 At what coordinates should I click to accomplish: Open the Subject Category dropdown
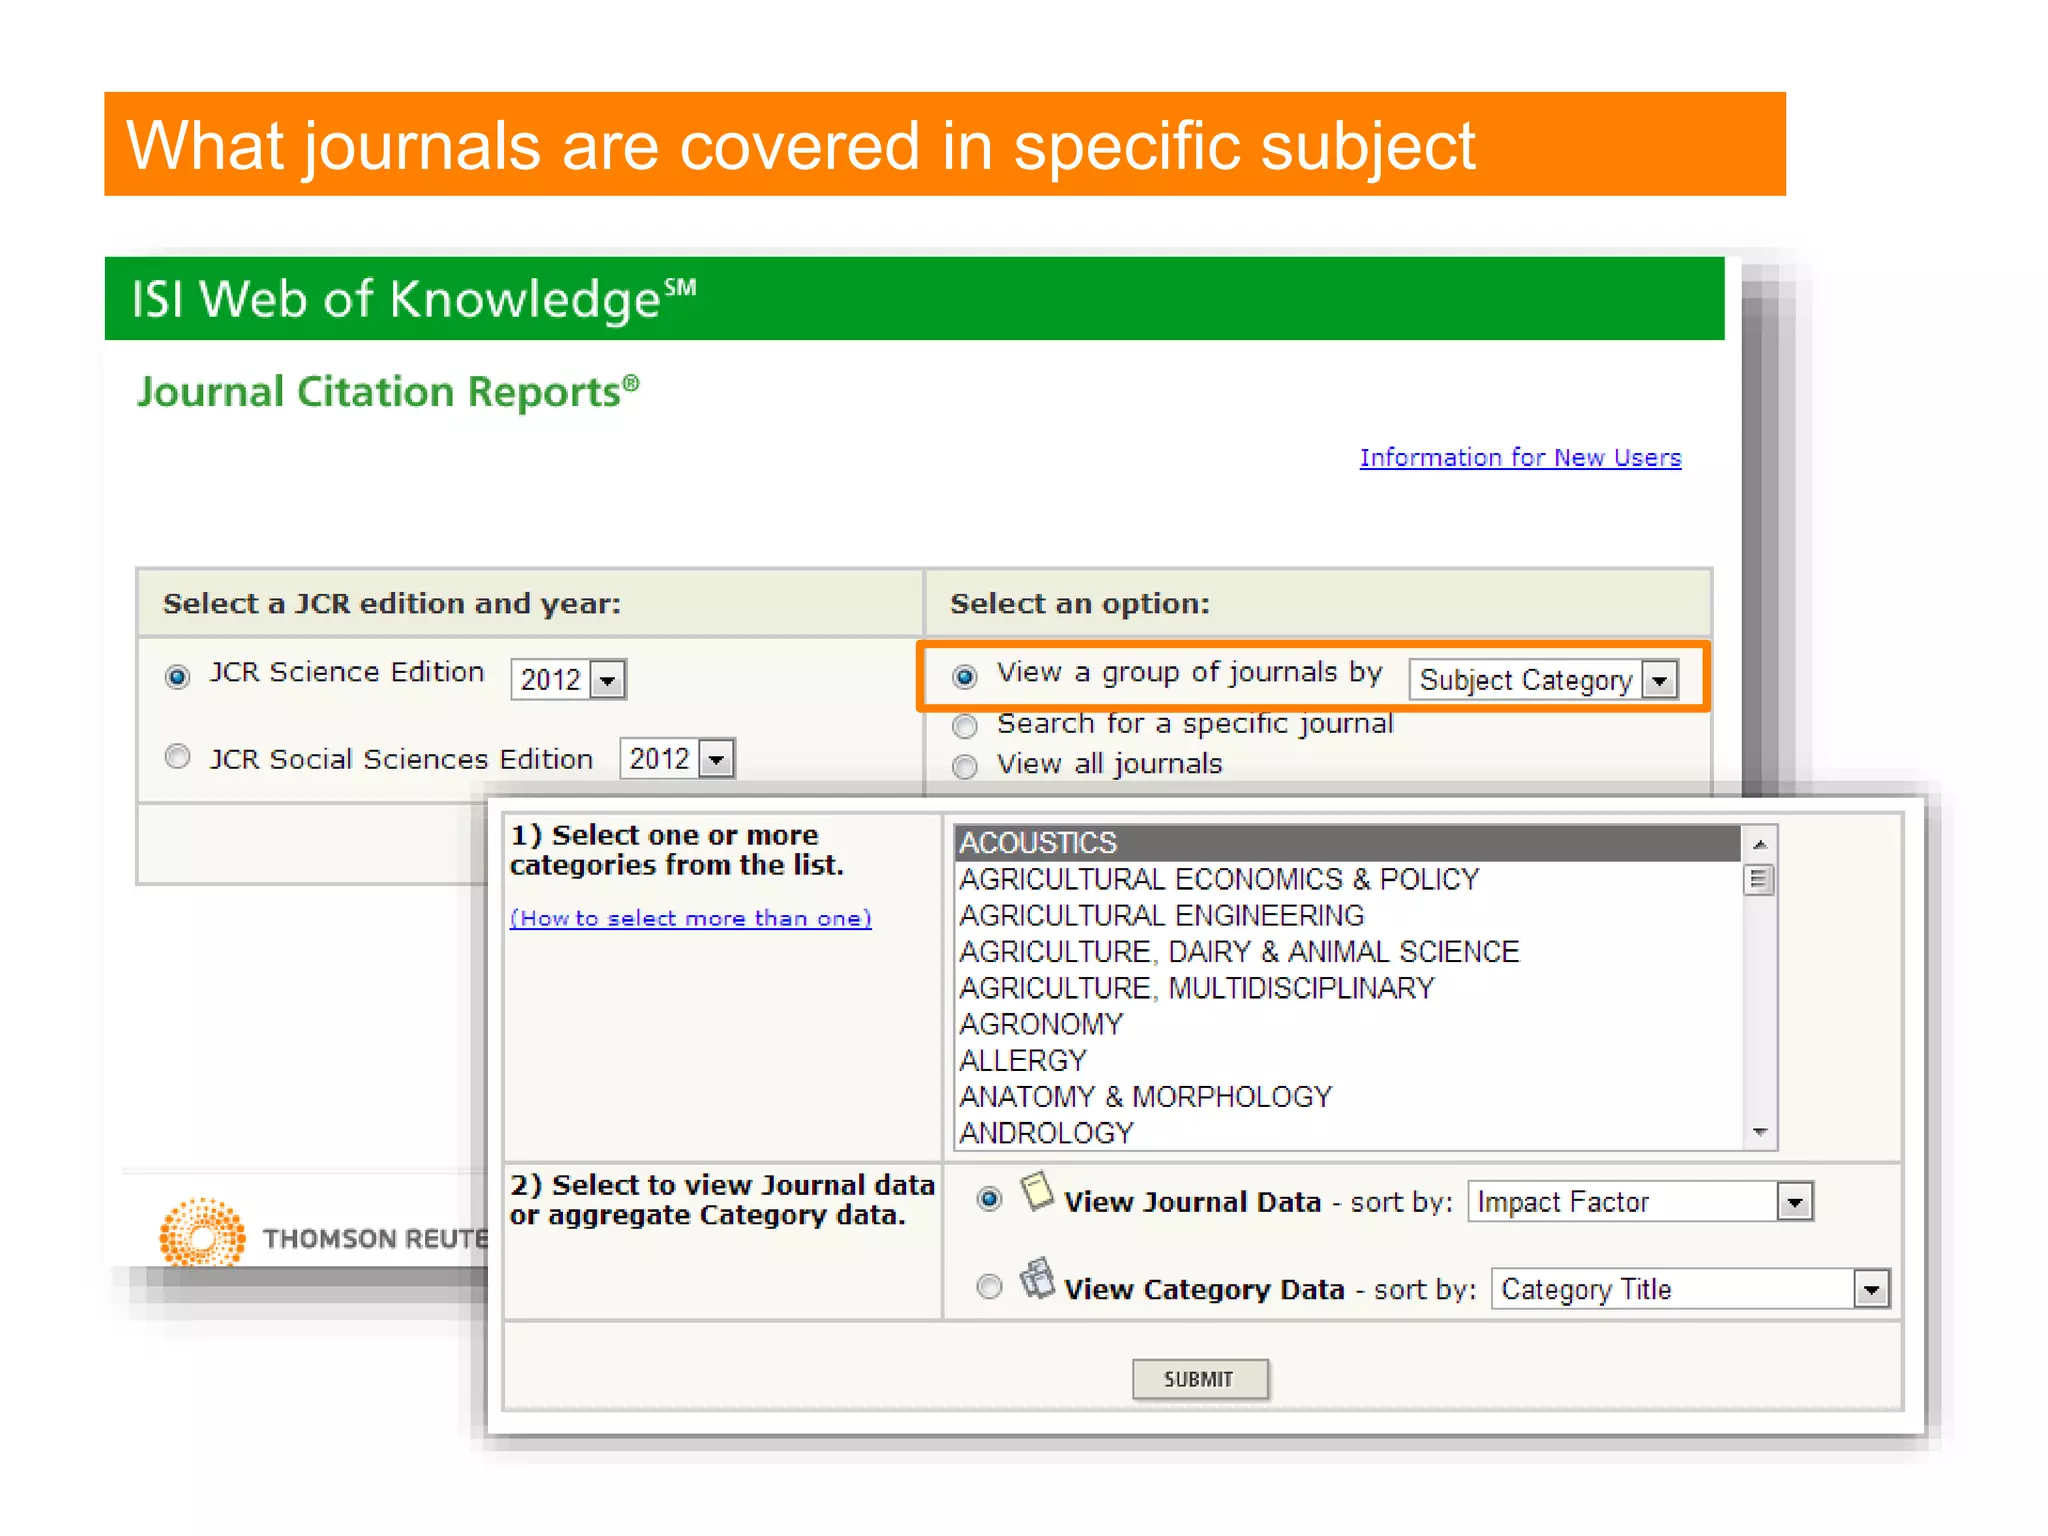pos(1543,679)
